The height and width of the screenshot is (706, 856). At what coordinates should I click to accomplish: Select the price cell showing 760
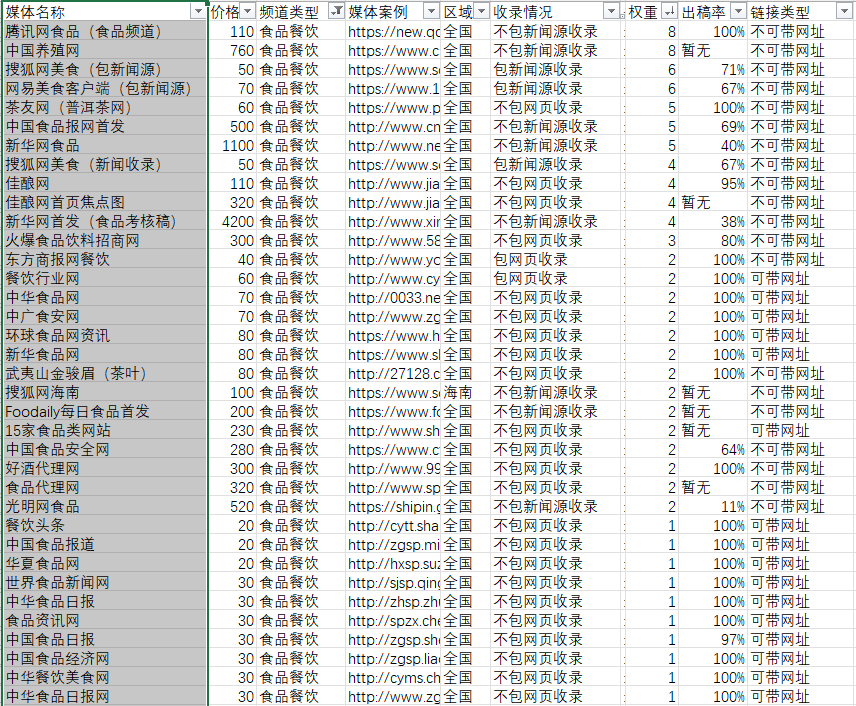click(x=233, y=51)
